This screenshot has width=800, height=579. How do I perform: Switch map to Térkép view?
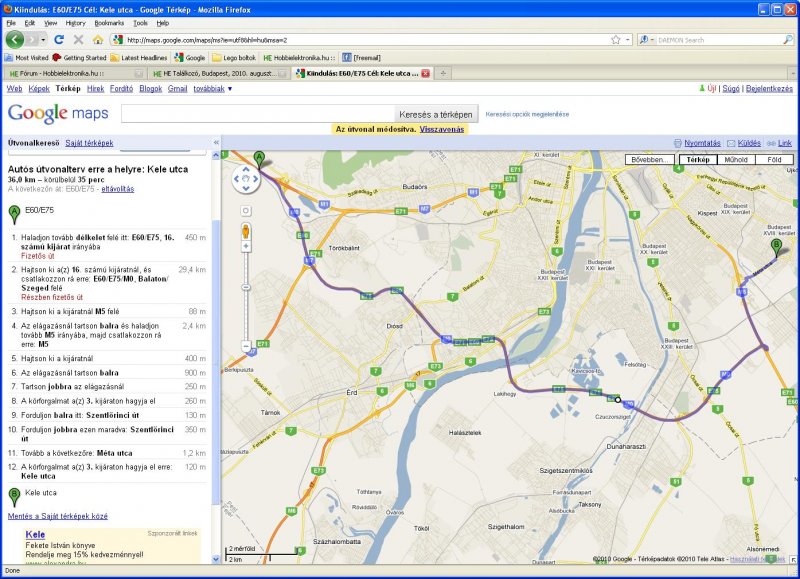pos(698,160)
